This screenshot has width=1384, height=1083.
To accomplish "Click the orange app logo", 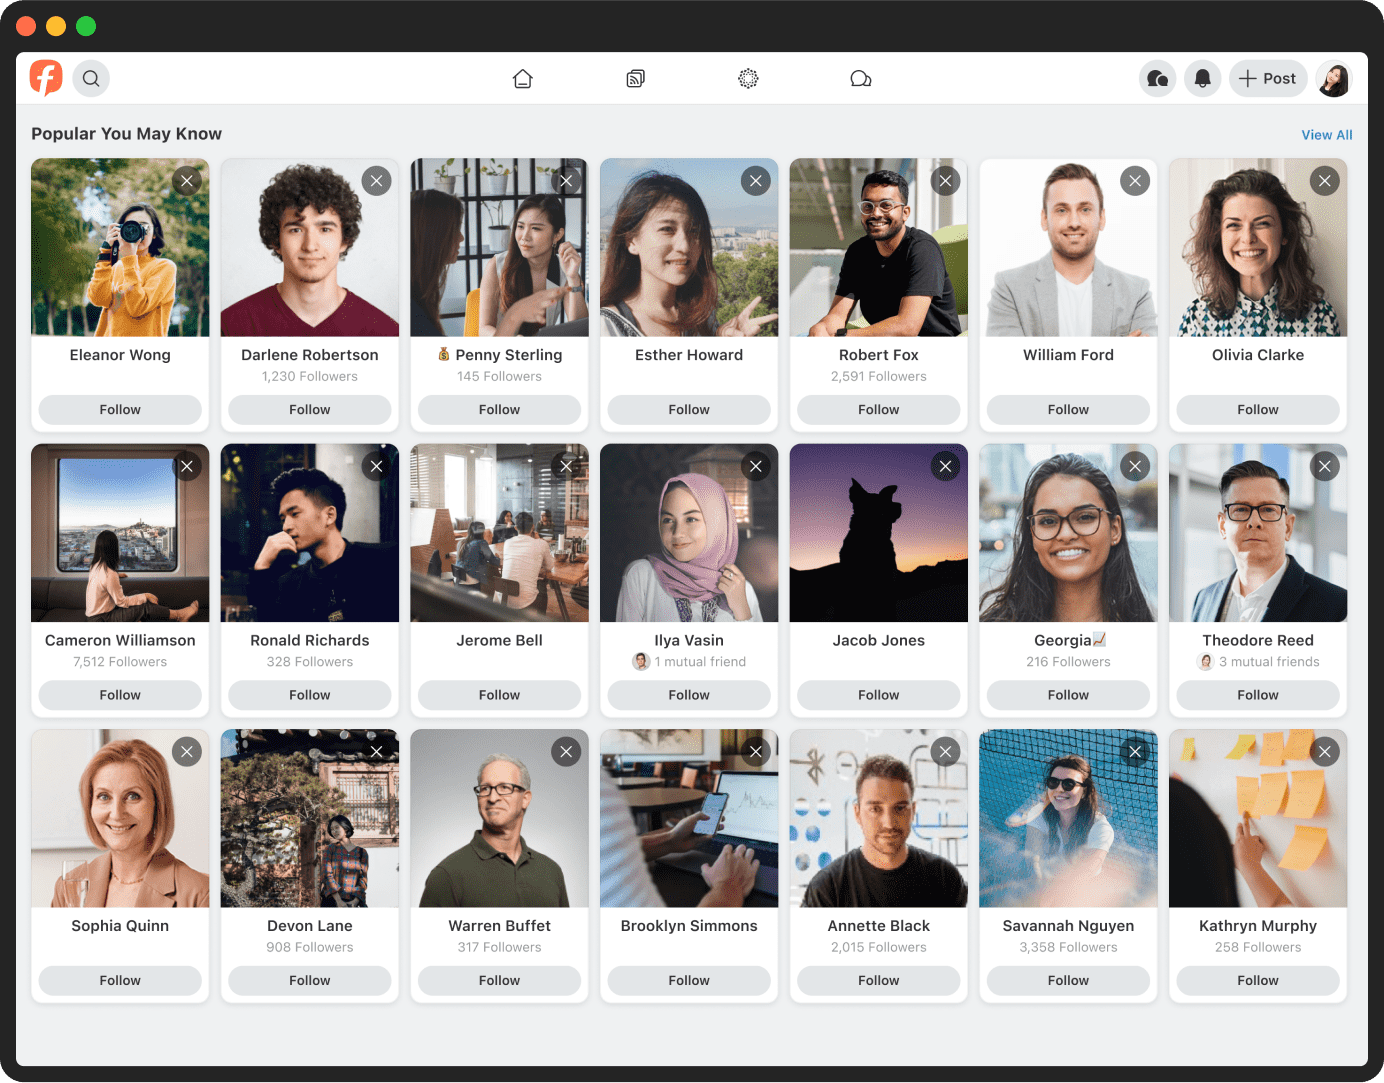I will tap(46, 77).
